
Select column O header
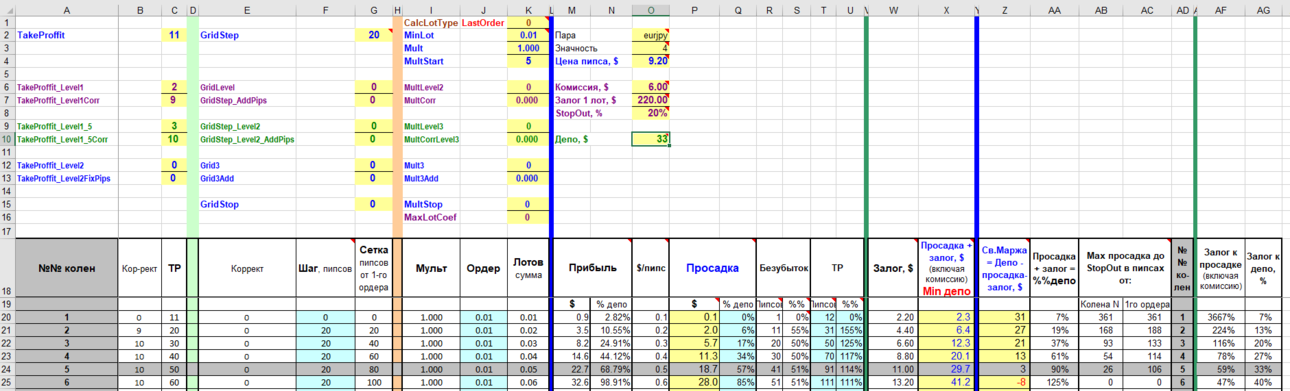tap(650, 9)
